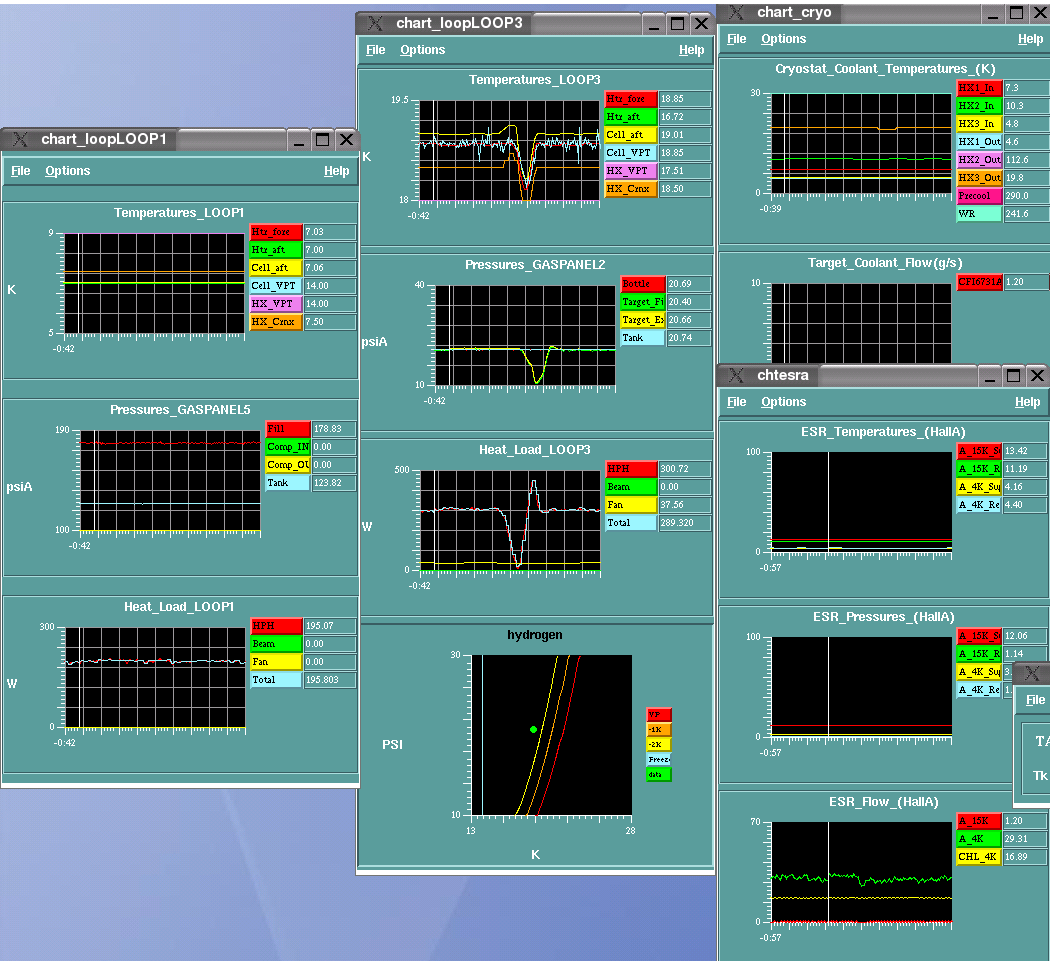Open the X window menu icon of chart_loopLOOP1

tap(21, 139)
